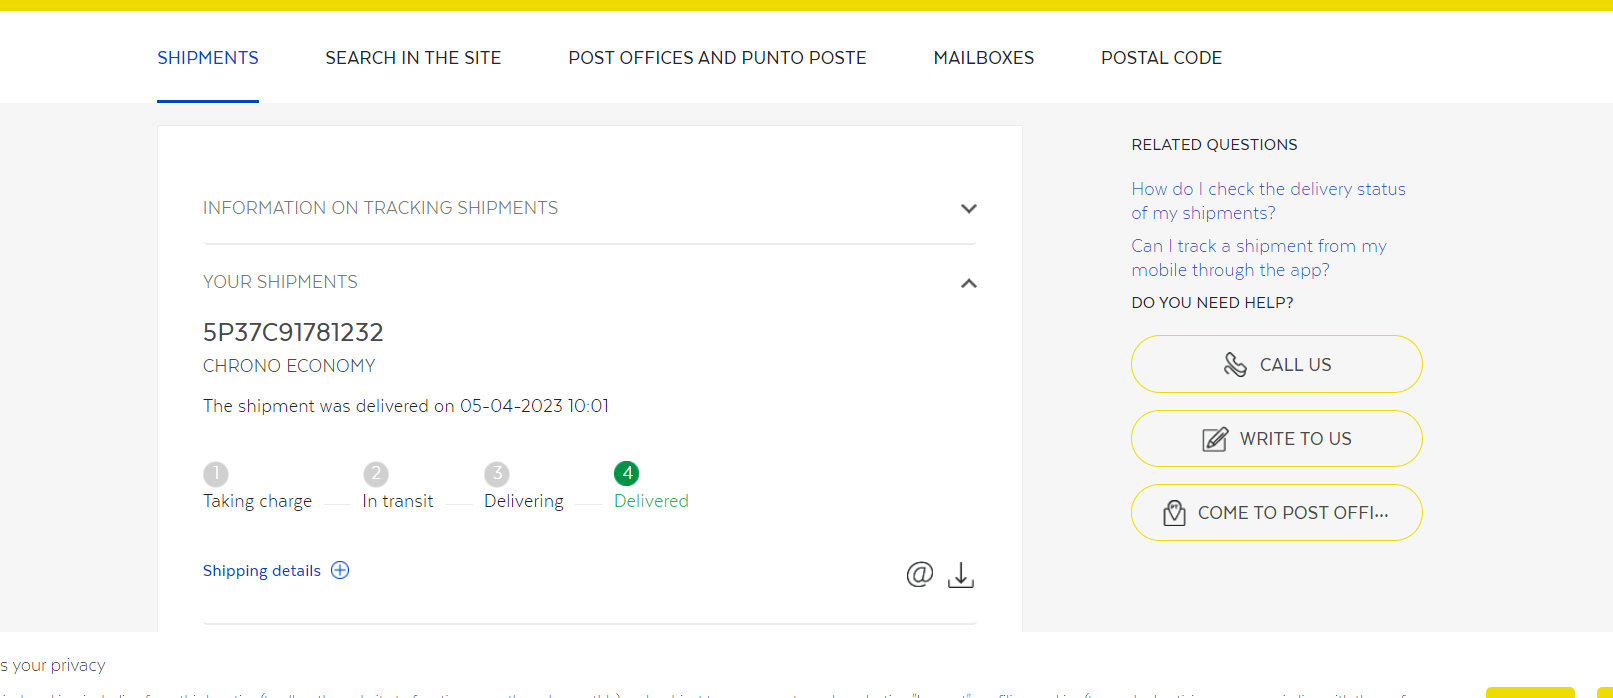Click the email @ icon for the shipment
Screen dimensions: 1613x698
(x=919, y=574)
